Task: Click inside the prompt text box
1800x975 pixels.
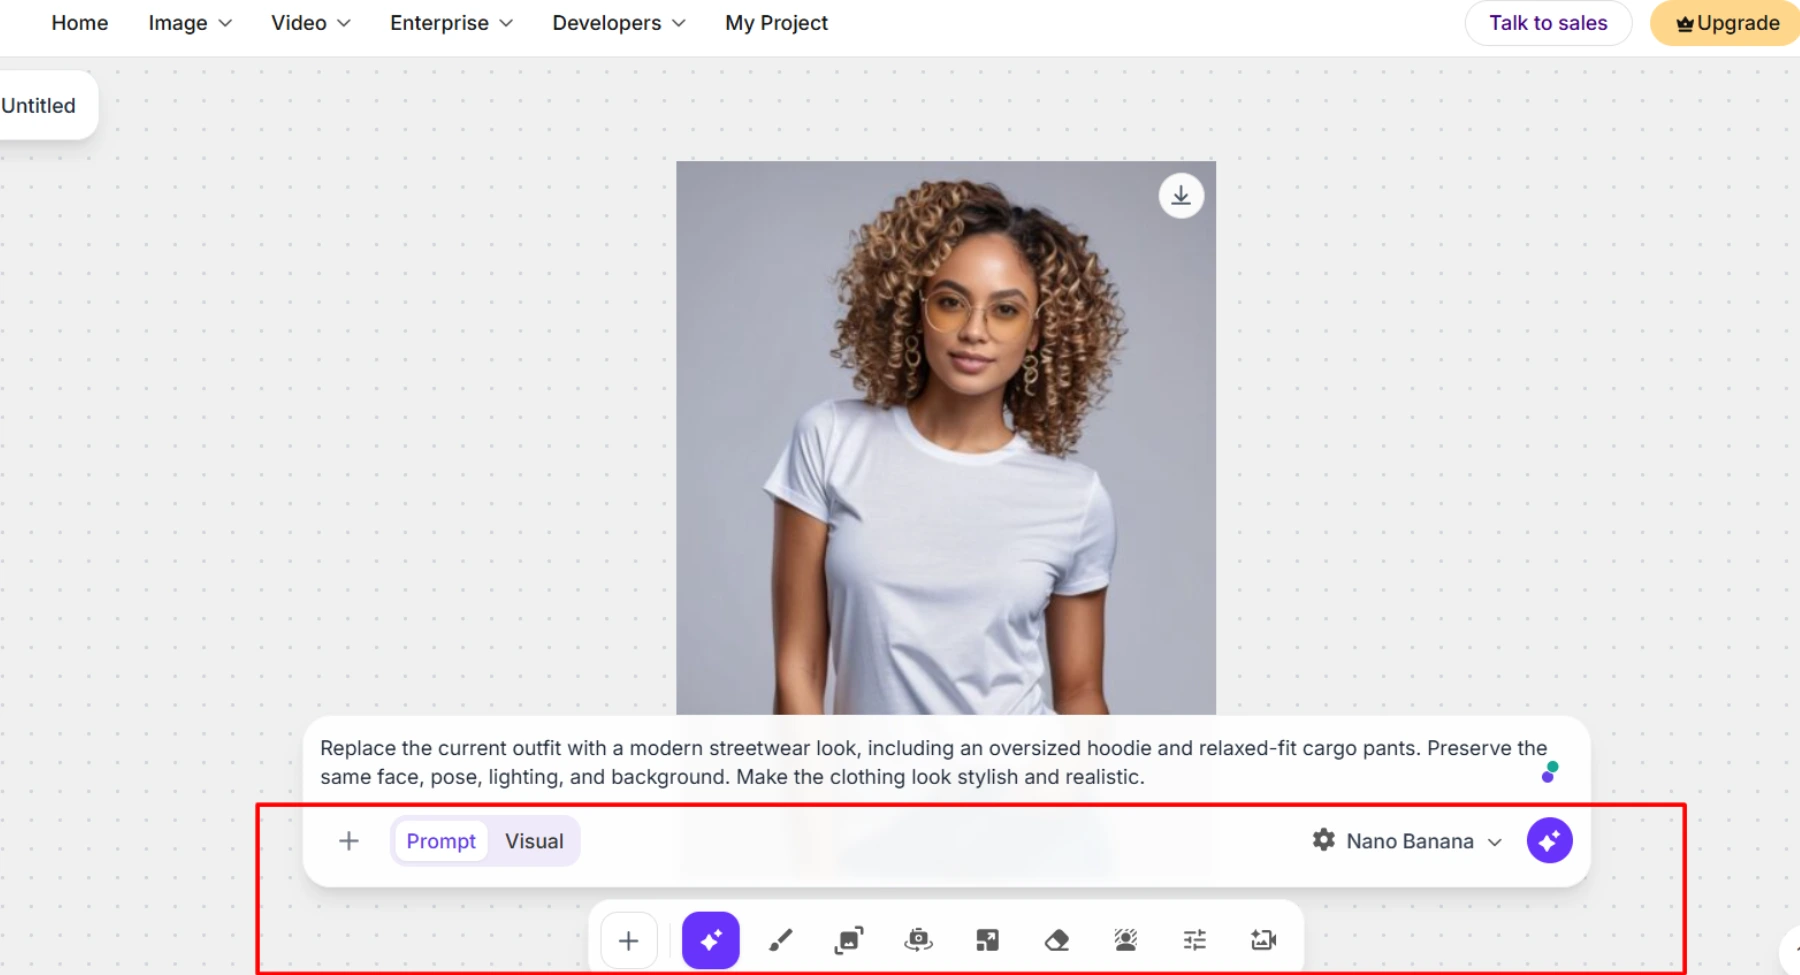Action: pos(933,762)
